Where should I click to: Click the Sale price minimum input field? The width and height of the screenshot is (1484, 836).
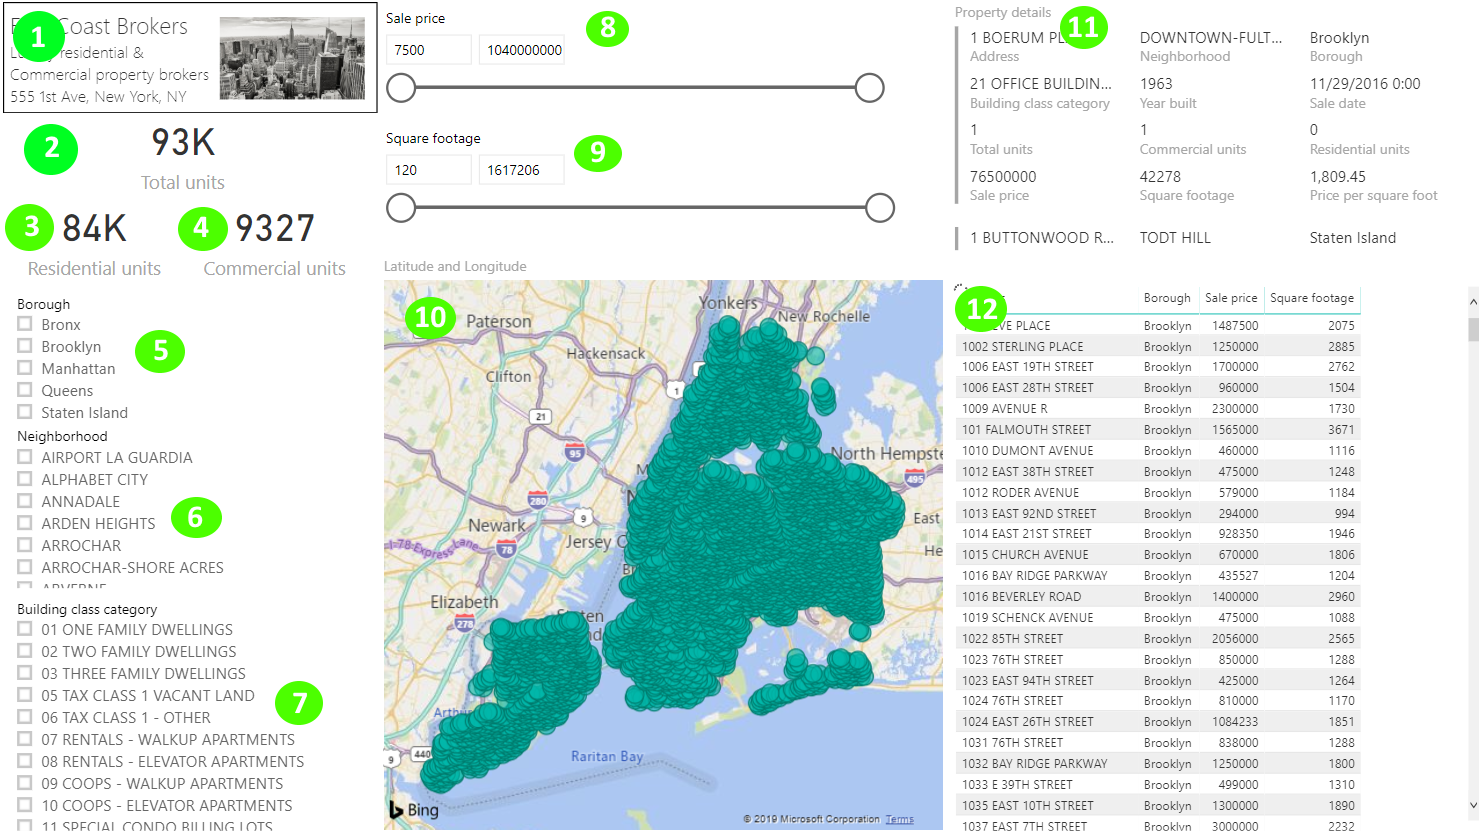point(428,48)
